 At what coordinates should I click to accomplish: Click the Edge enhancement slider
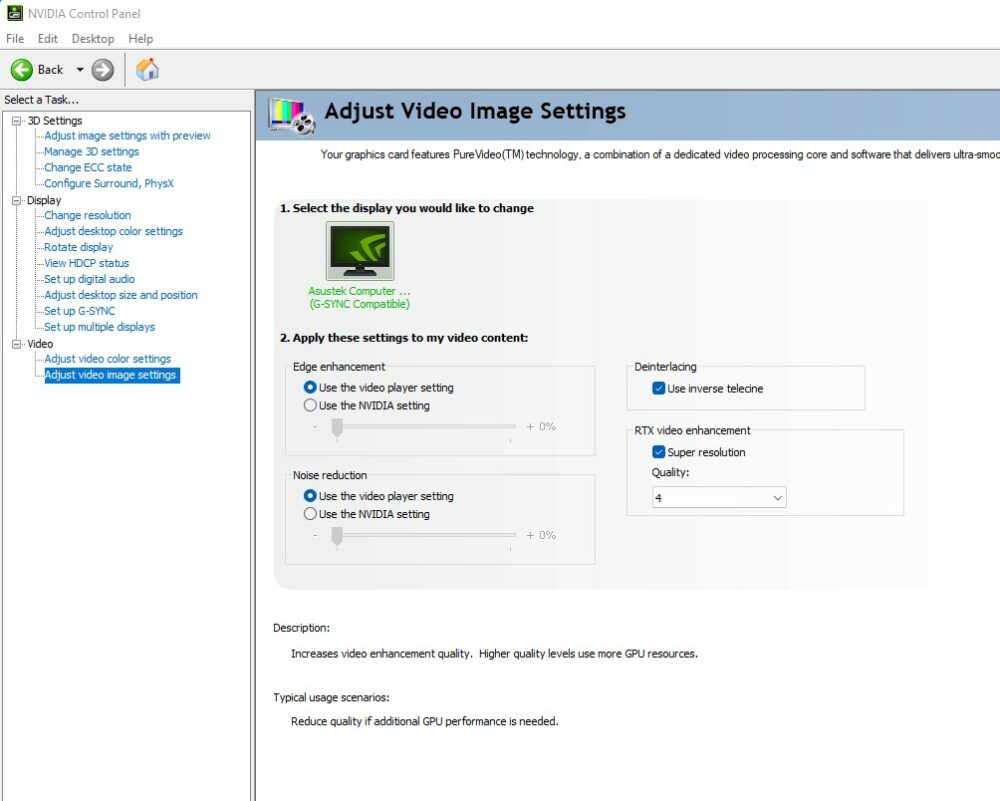point(337,427)
